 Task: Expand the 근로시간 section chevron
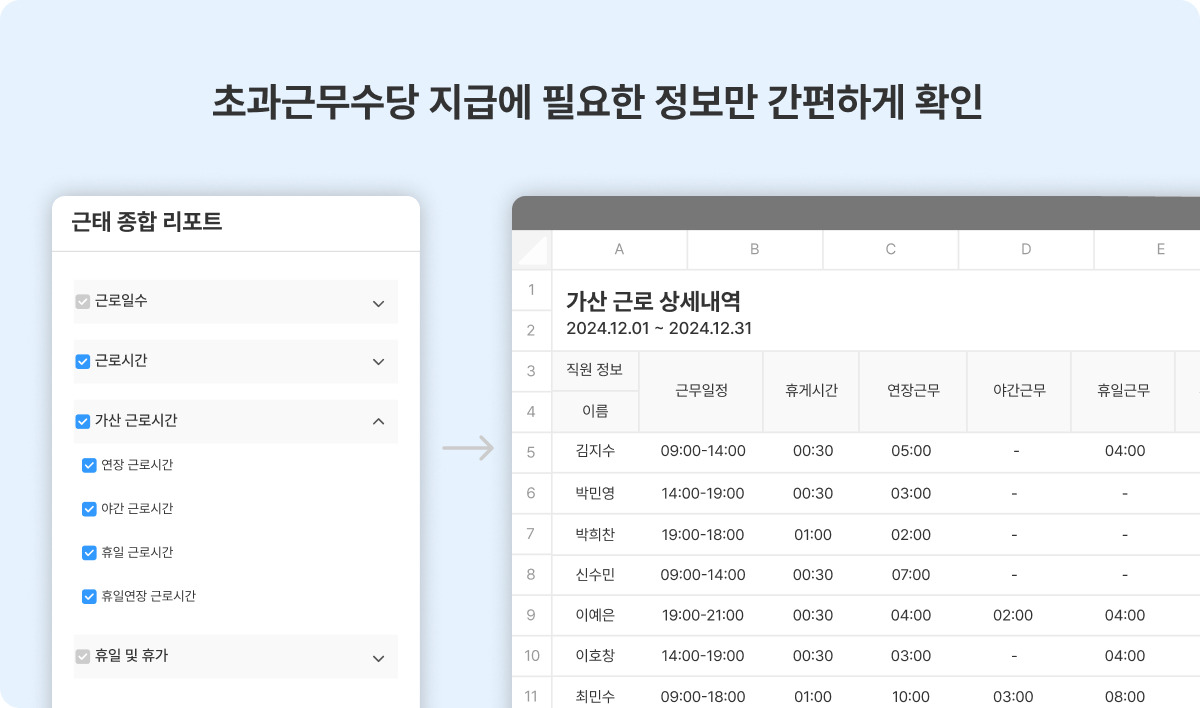point(378,362)
